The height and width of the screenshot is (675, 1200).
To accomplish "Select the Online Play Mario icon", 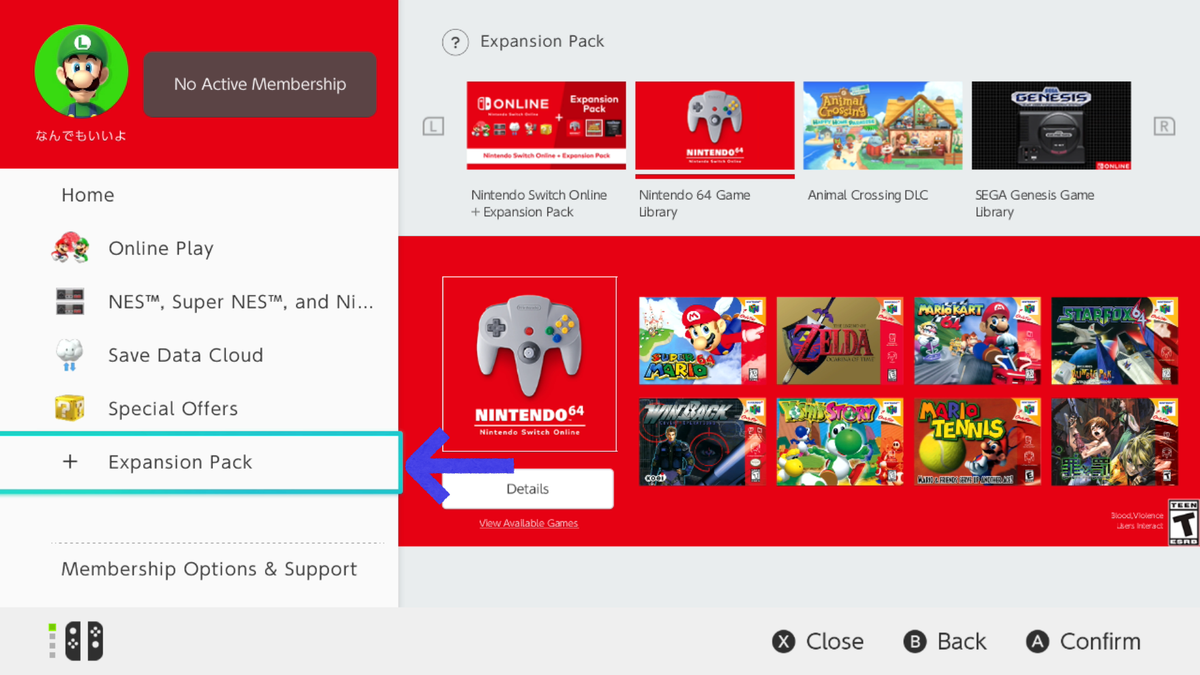I will coord(70,248).
